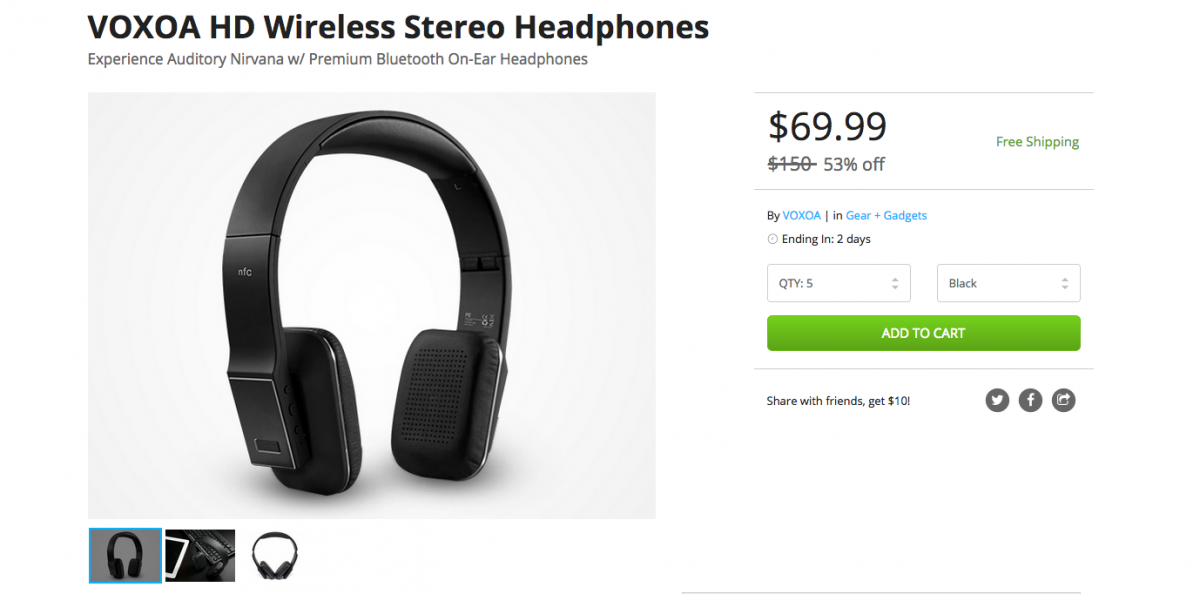Open the VOXOA brand link

(x=802, y=215)
